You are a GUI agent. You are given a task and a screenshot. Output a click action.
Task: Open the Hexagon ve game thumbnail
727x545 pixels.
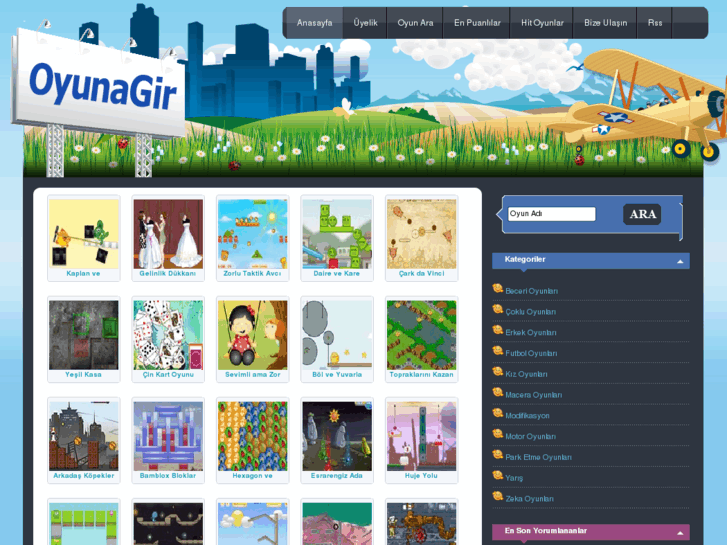253,436
